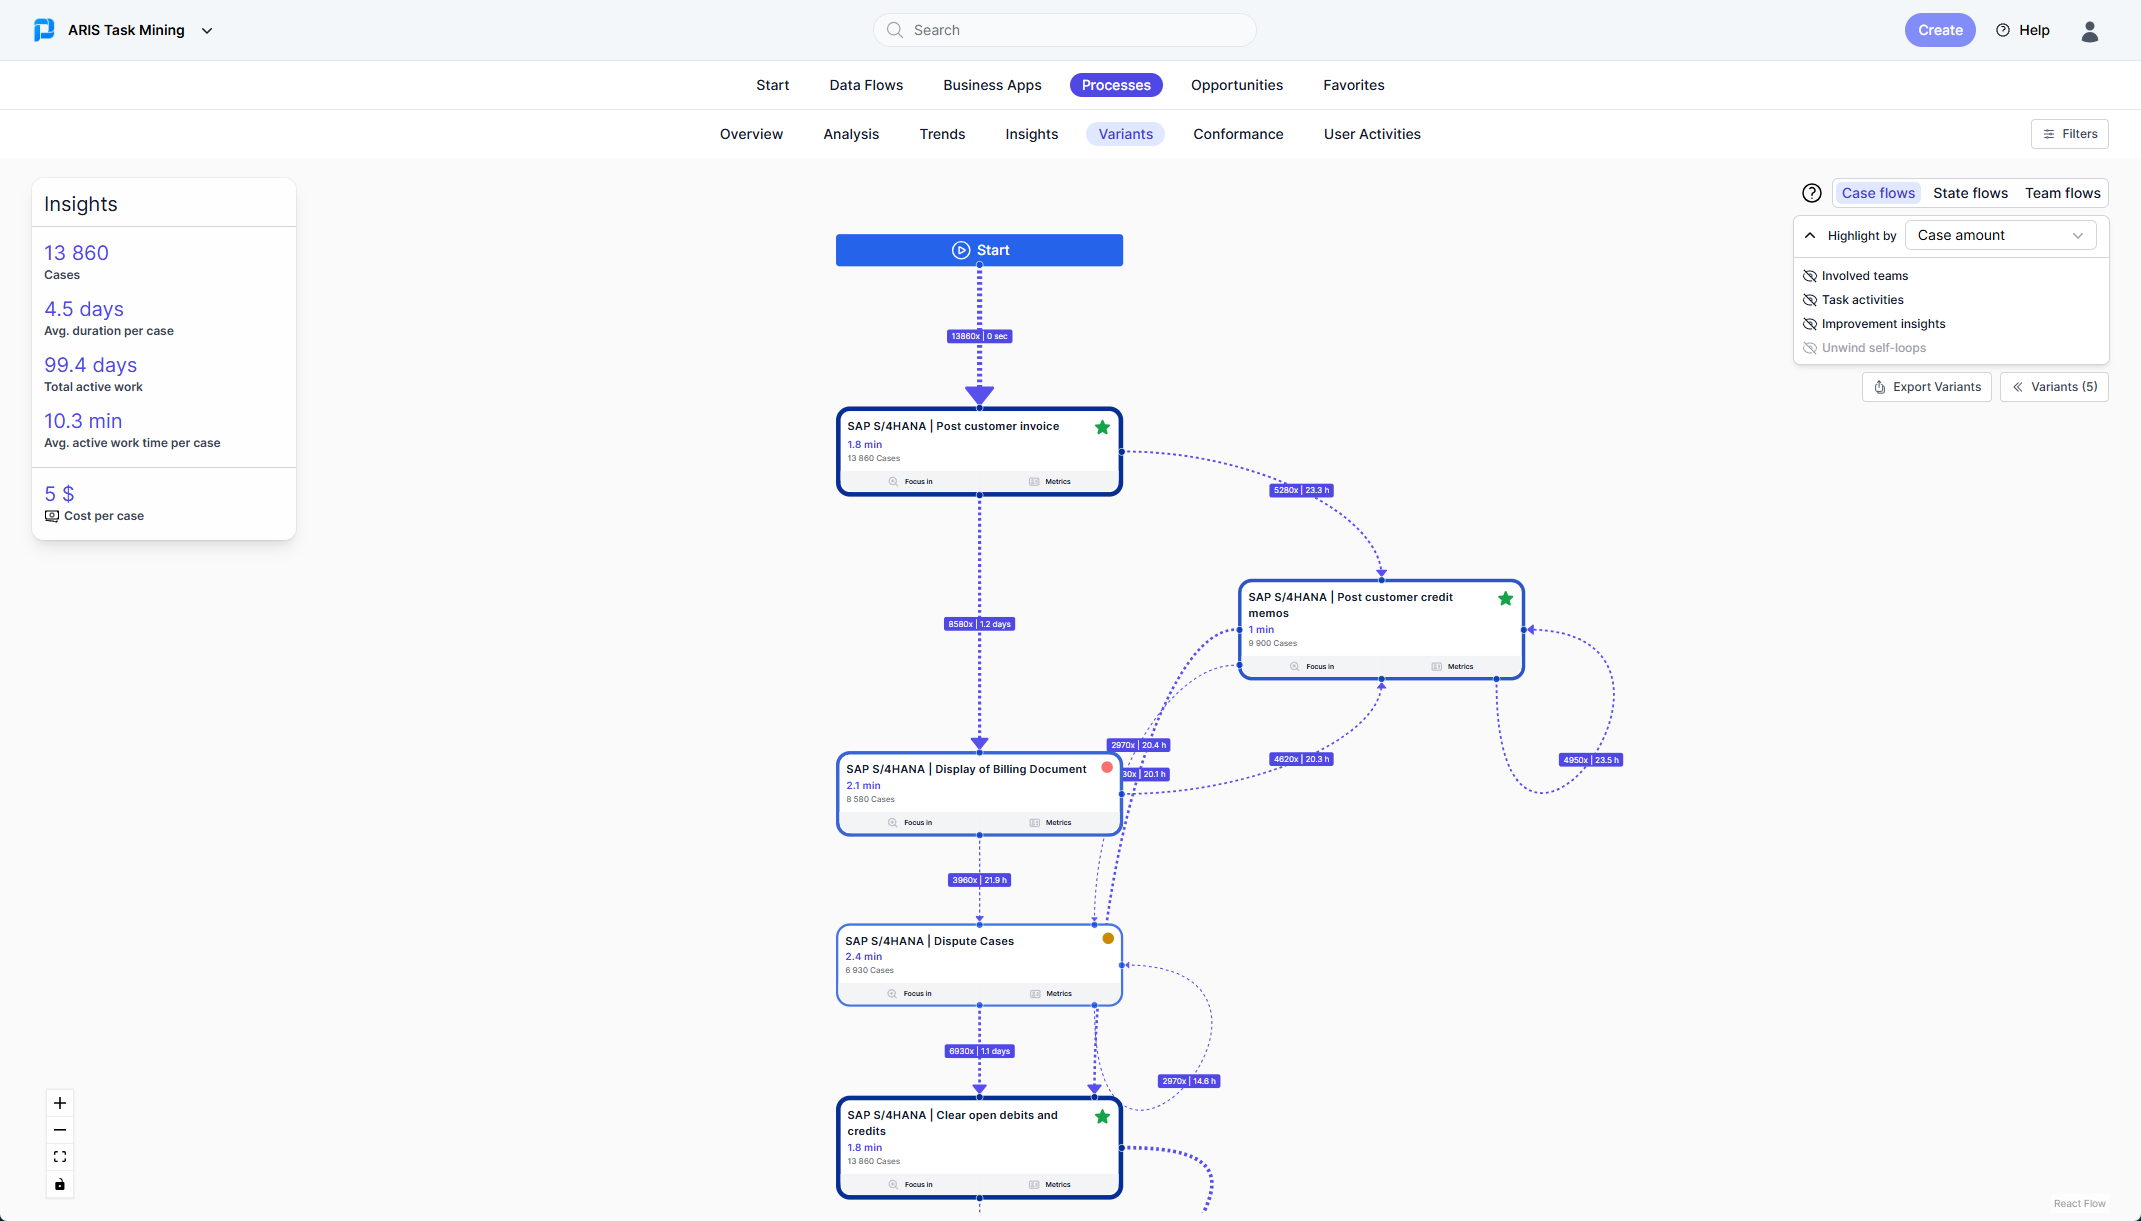The height and width of the screenshot is (1221, 2141).
Task: Open Metrics on Dispute Cases node
Action: click(1050, 994)
